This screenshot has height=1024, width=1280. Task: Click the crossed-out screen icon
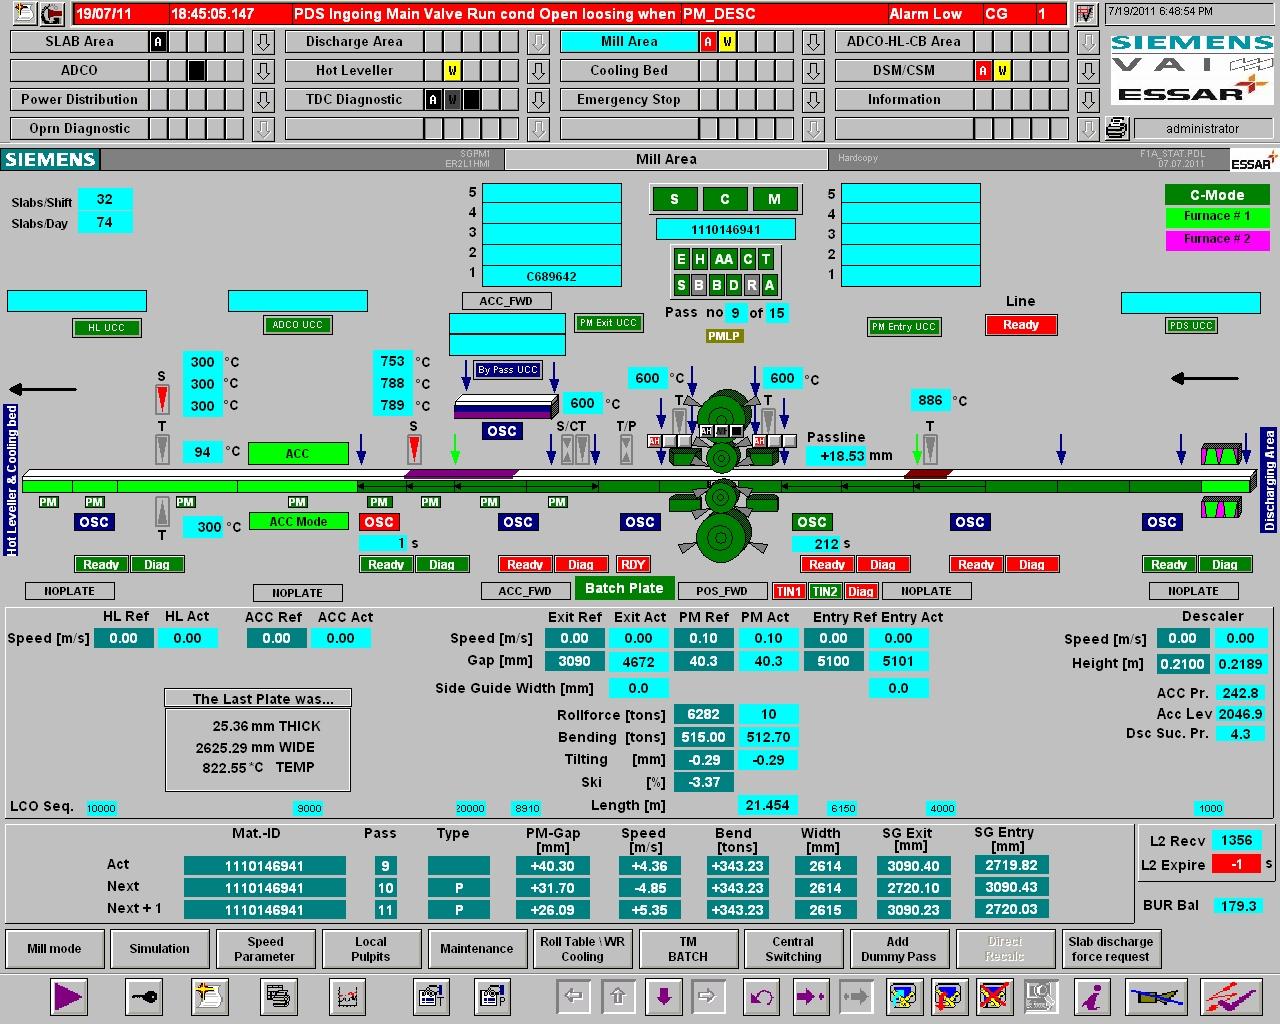(993, 996)
